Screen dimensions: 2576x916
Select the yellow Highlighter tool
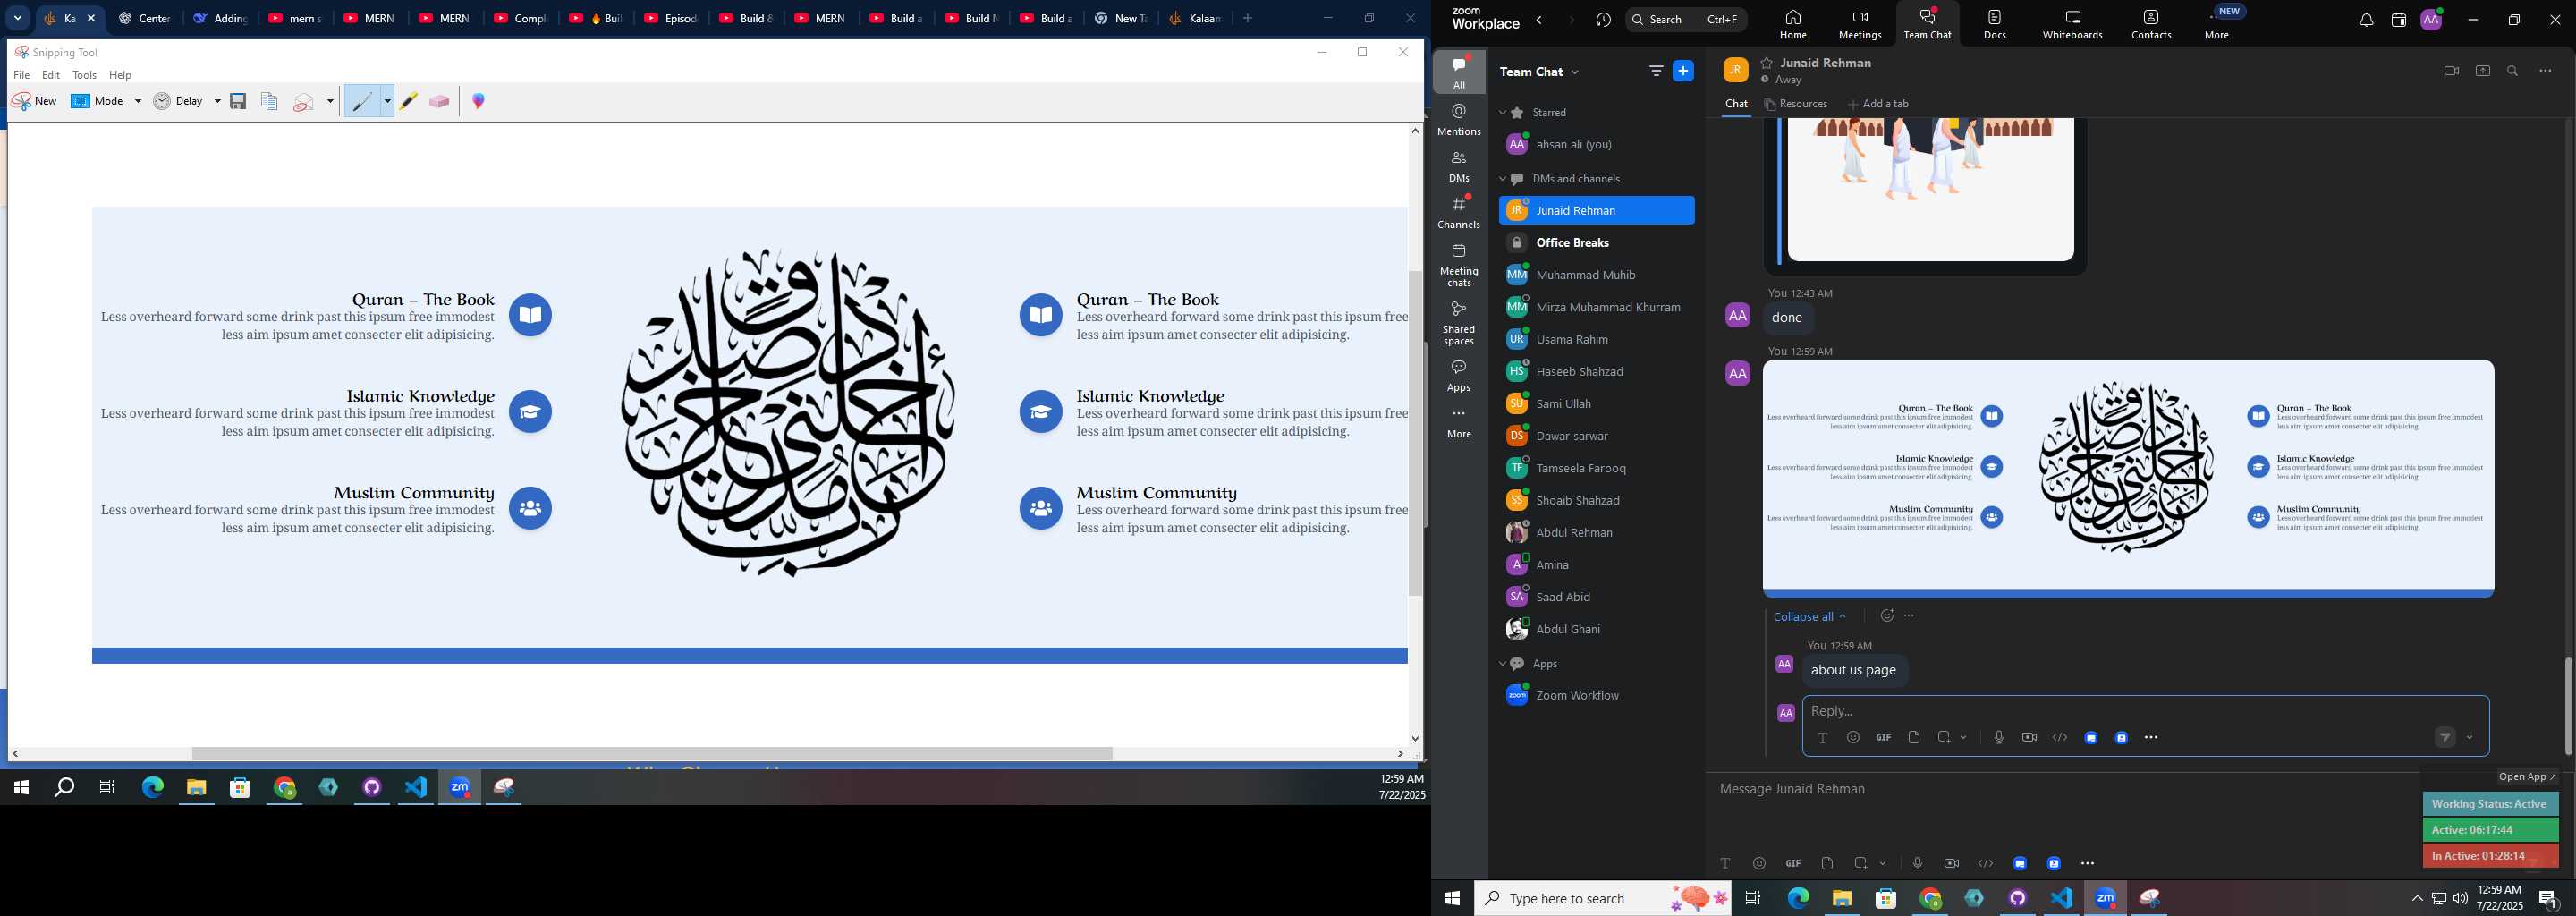408,101
